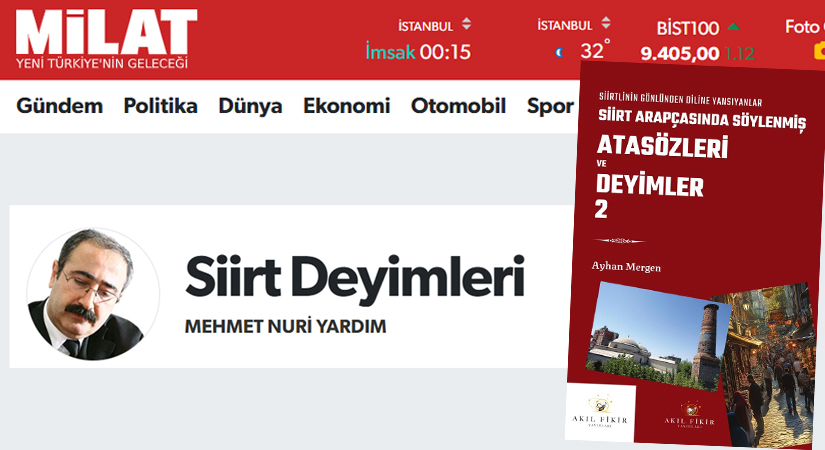This screenshot has width=825, height=450.
Task: Open the Dünya news category
Action: [x=250, y=106]
